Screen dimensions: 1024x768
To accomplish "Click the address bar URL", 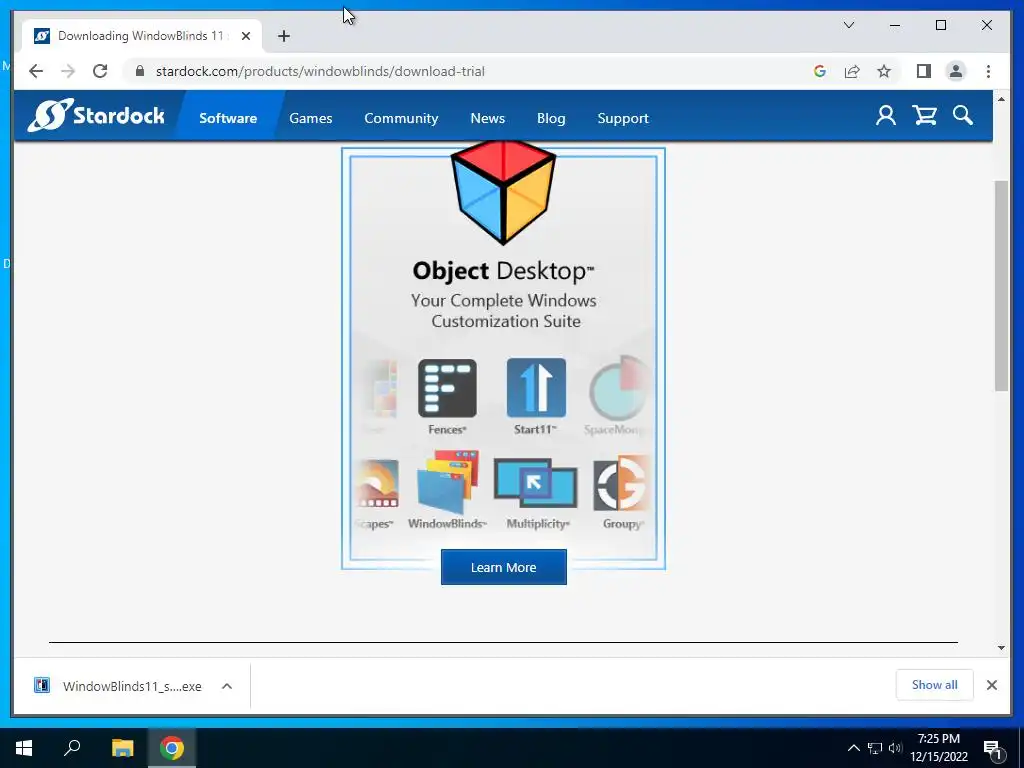I will coord(320,71).
